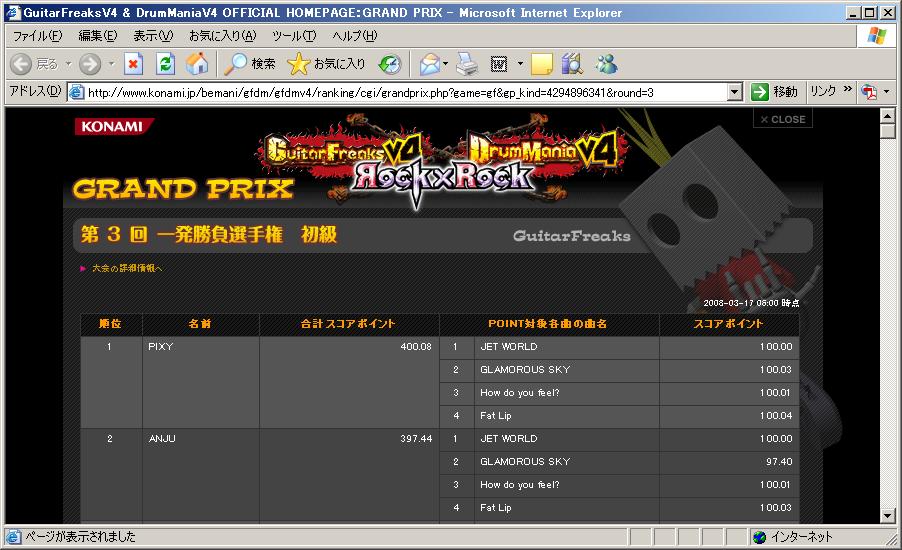Screen dimensions: 902x550
Task: Click the 97.40 score value
Action: (x=779, y=462)
